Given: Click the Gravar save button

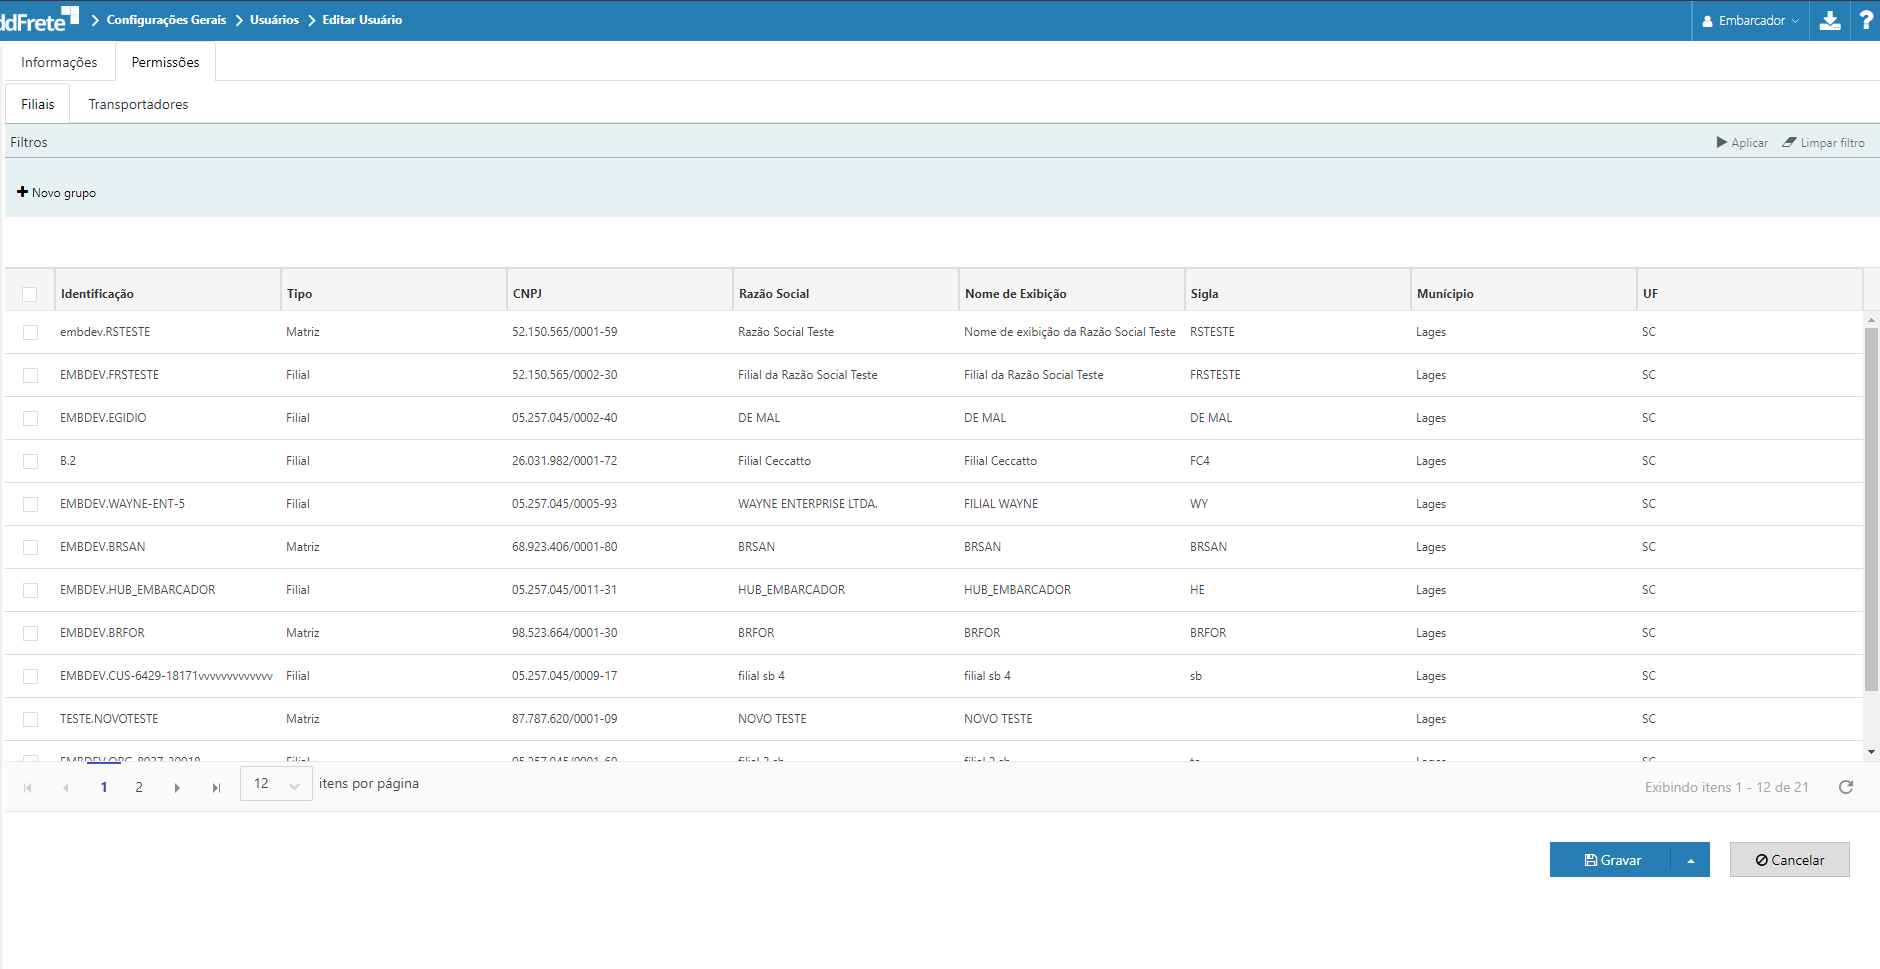Looking at the screenshot, I should (x=1611, y=860).
